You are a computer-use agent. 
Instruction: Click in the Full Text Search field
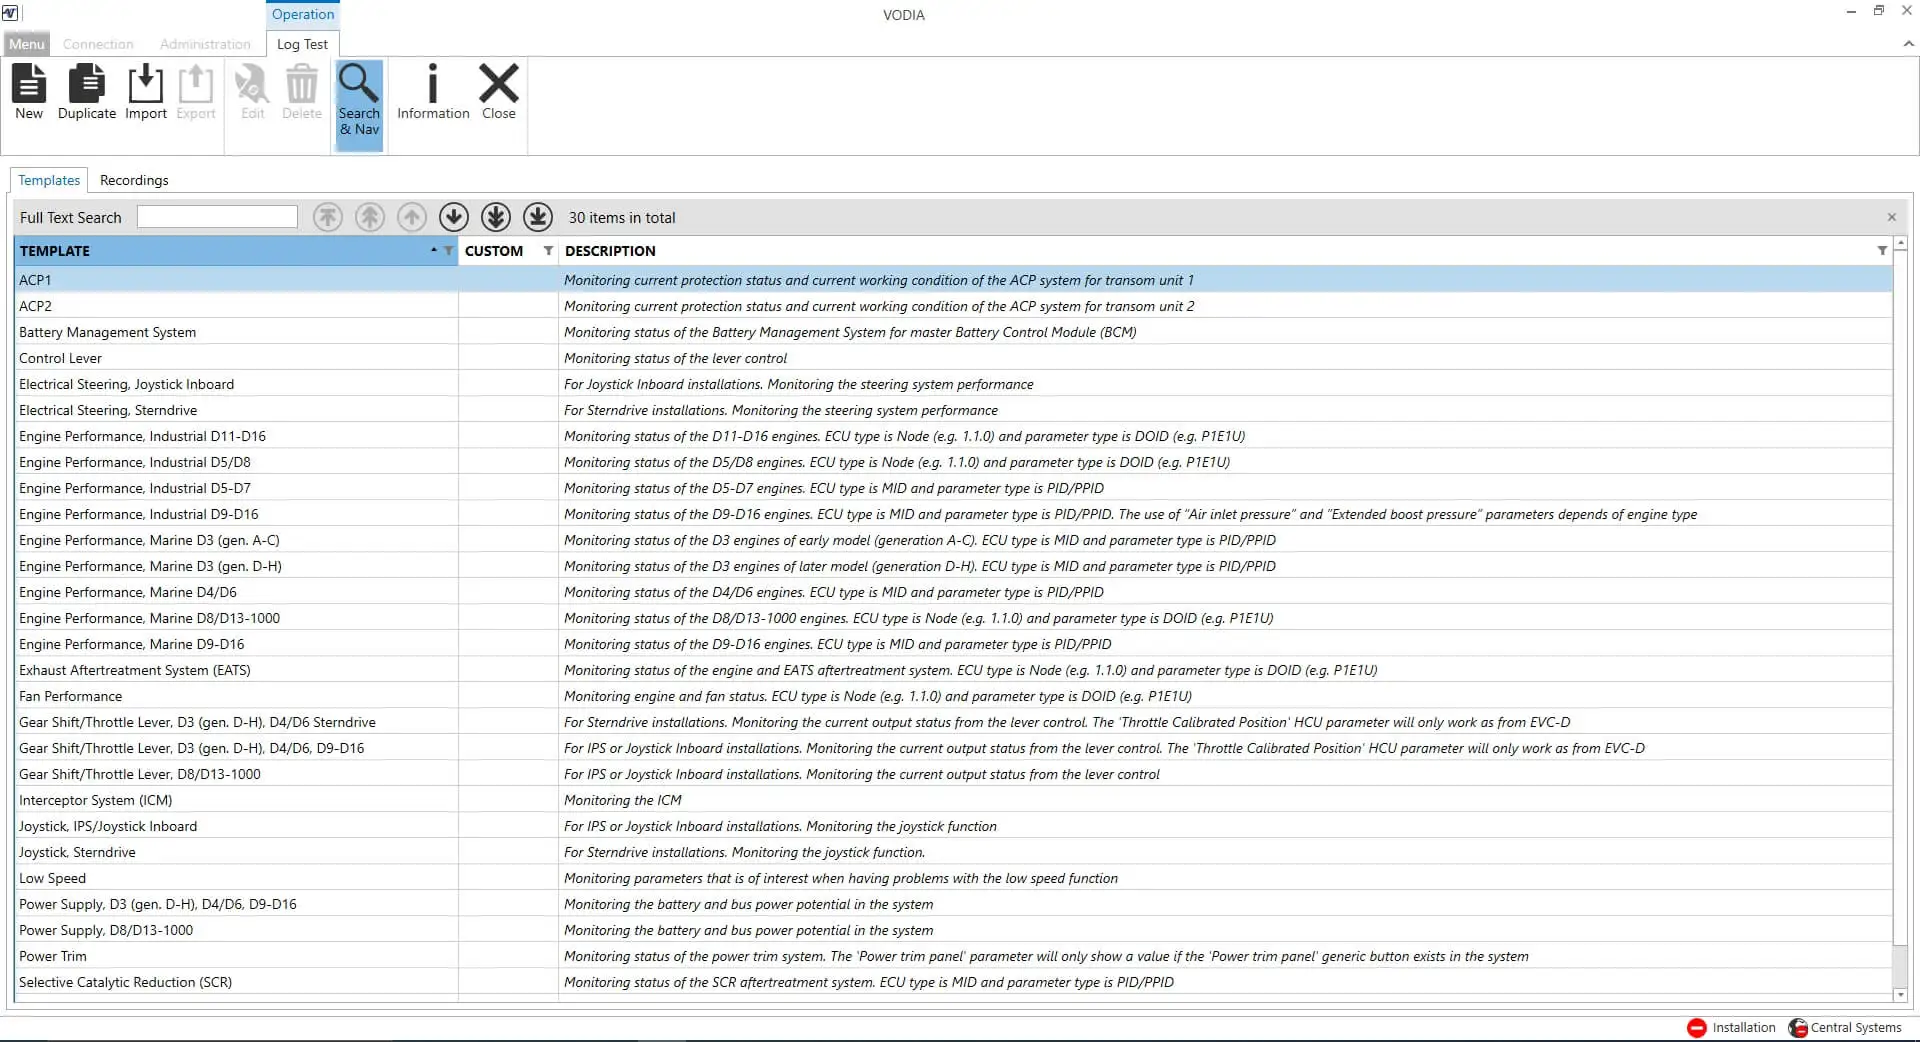pos(217,217)
